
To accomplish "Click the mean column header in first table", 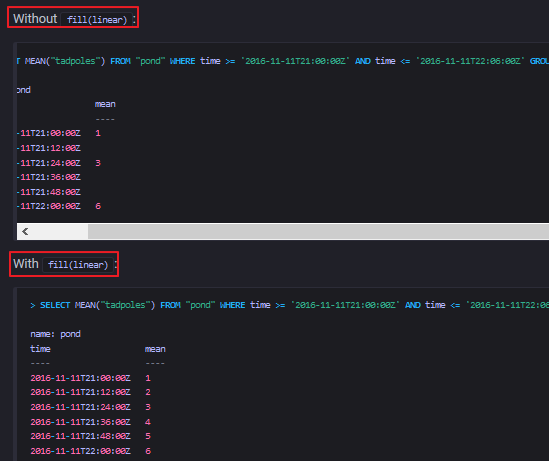I will (x=105, y=104).
